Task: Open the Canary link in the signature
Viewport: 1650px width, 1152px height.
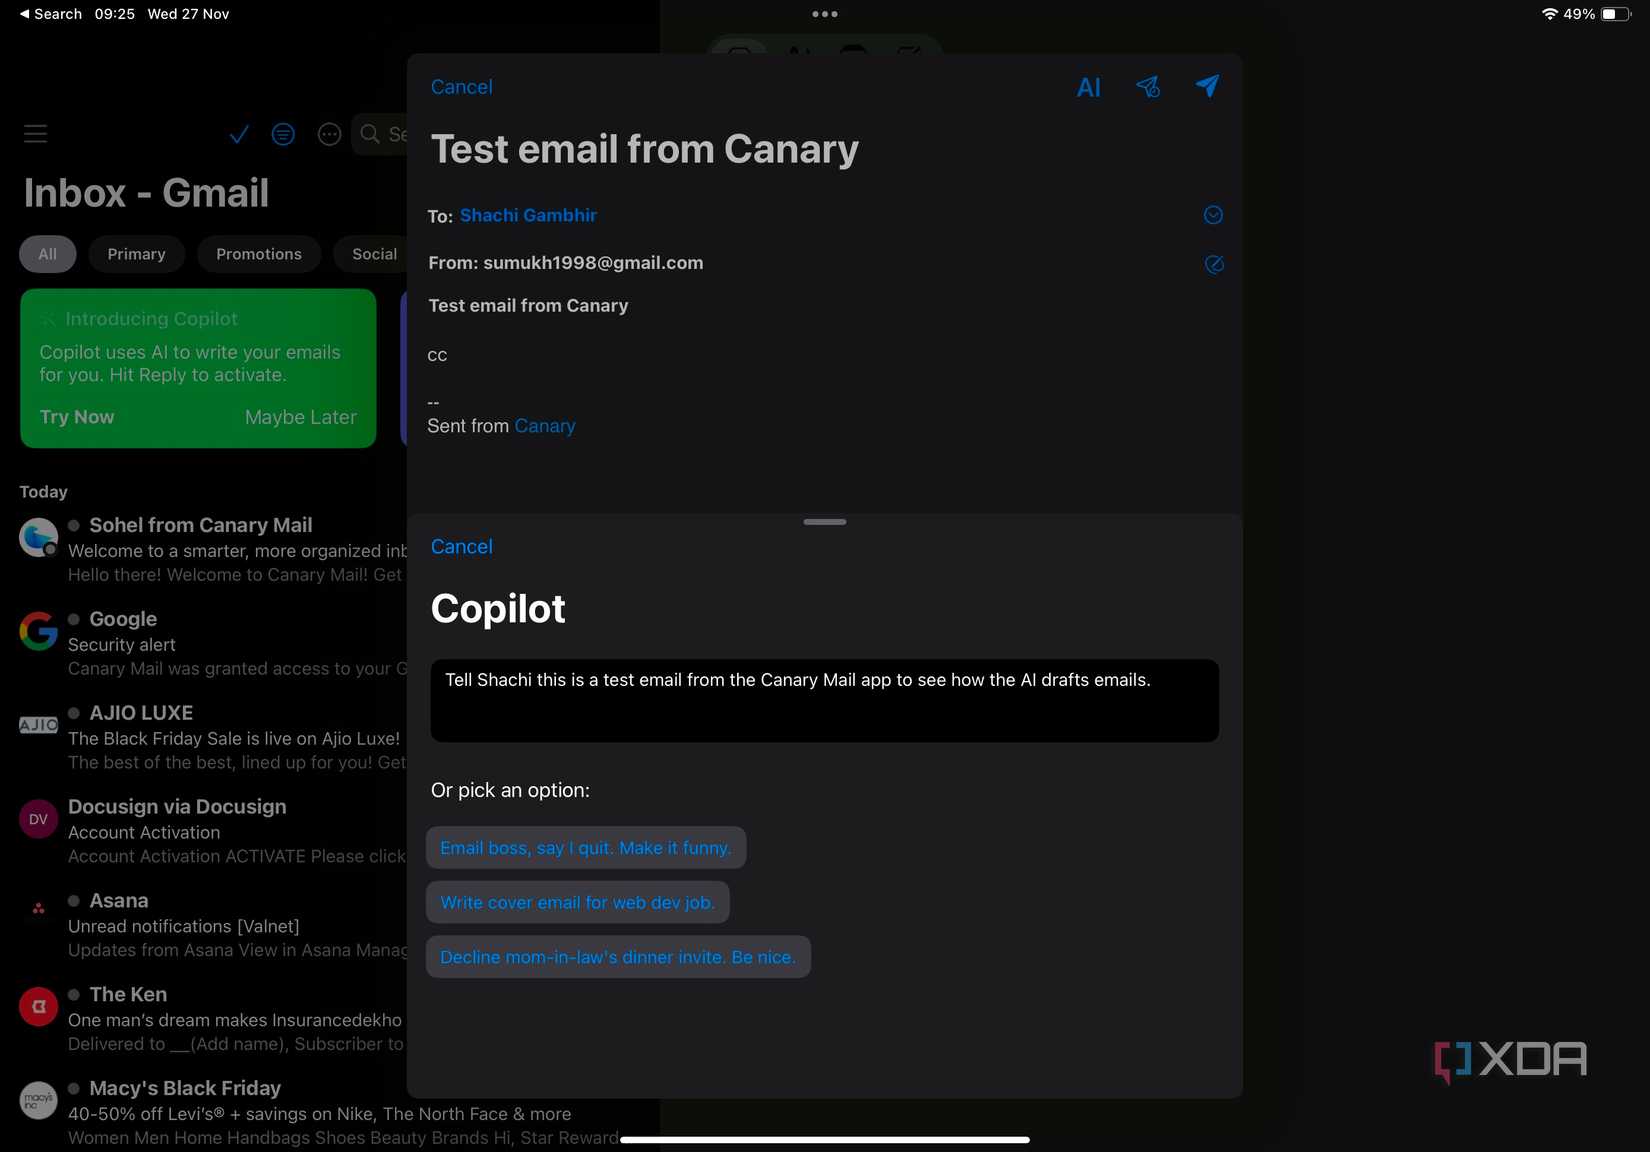Action: click(x=545, y=426)
